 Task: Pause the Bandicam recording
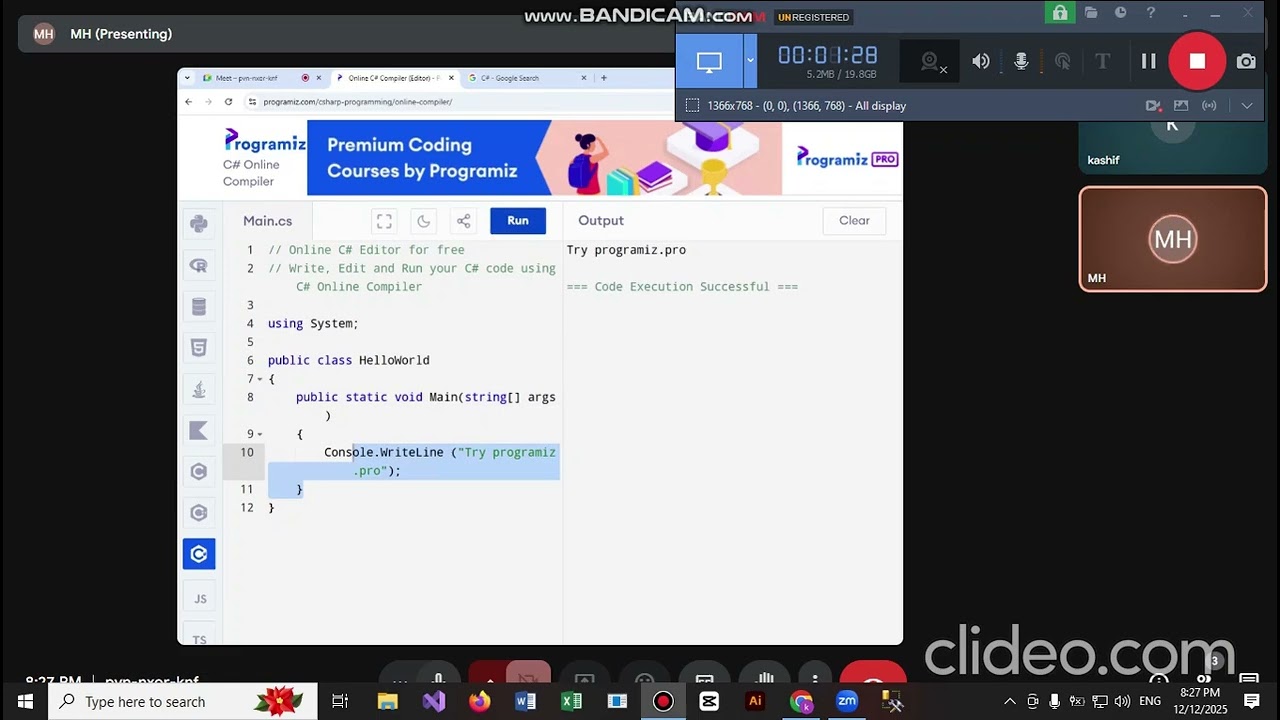(1149, 61)
